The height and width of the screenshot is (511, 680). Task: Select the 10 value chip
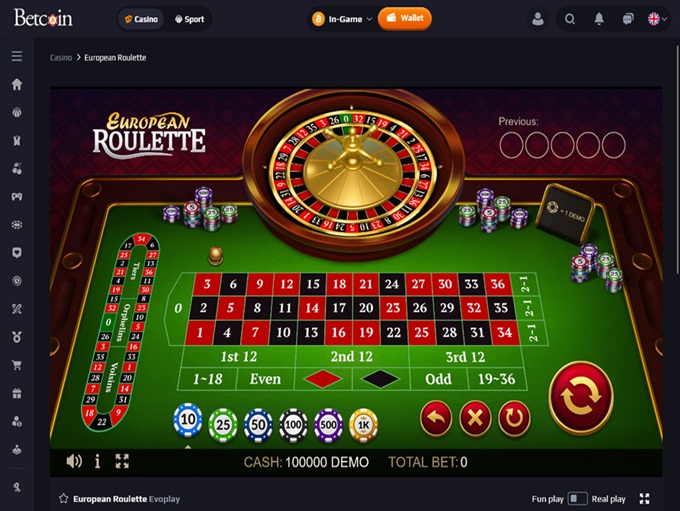188,419
